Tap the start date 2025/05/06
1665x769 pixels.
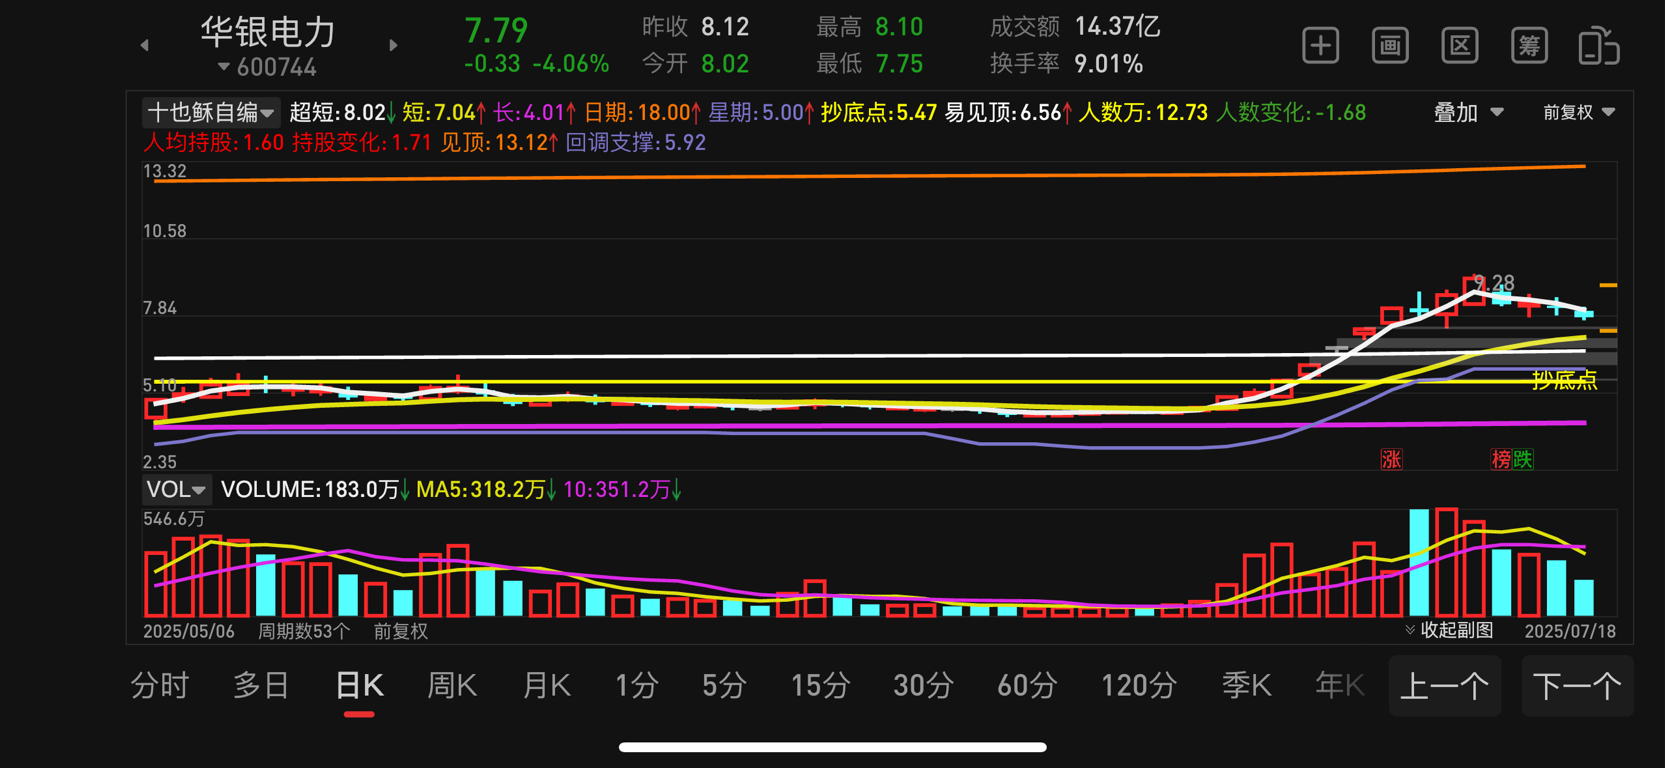coord(189,631)
